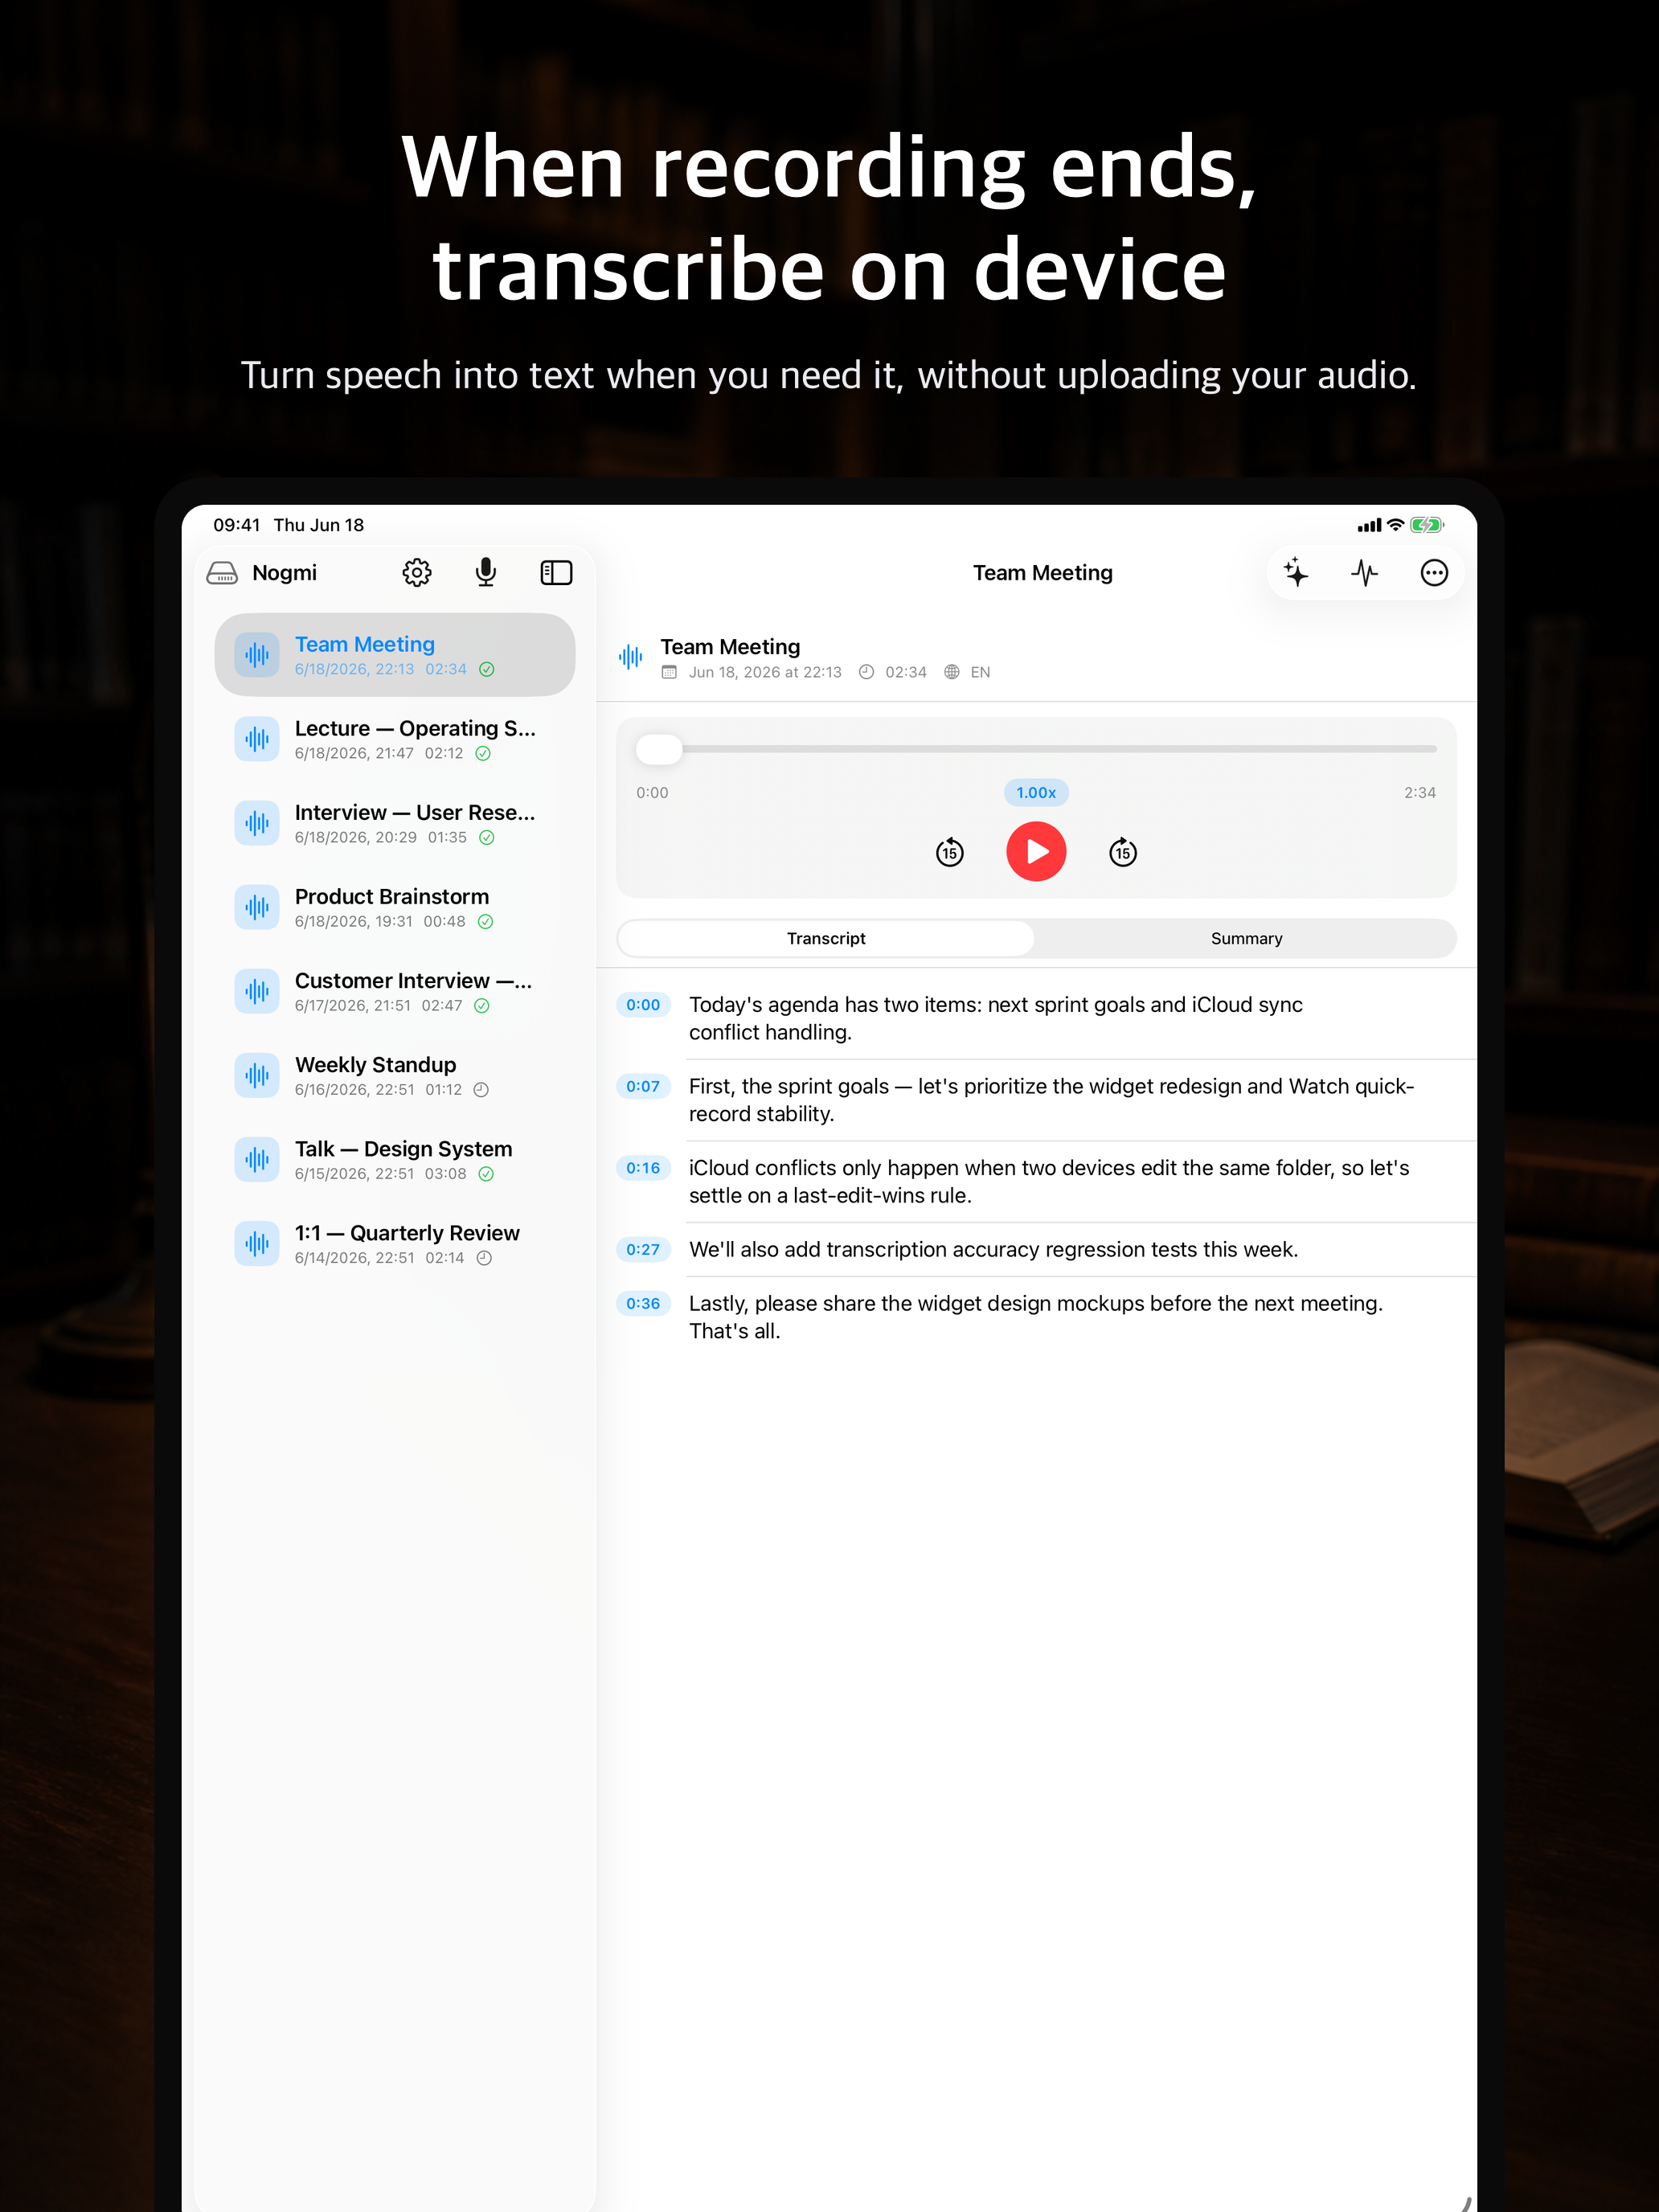Click the Nogmi title in sidebar
The height and width of the screenshot is (2212, 1659).
(x=285, y=572)
